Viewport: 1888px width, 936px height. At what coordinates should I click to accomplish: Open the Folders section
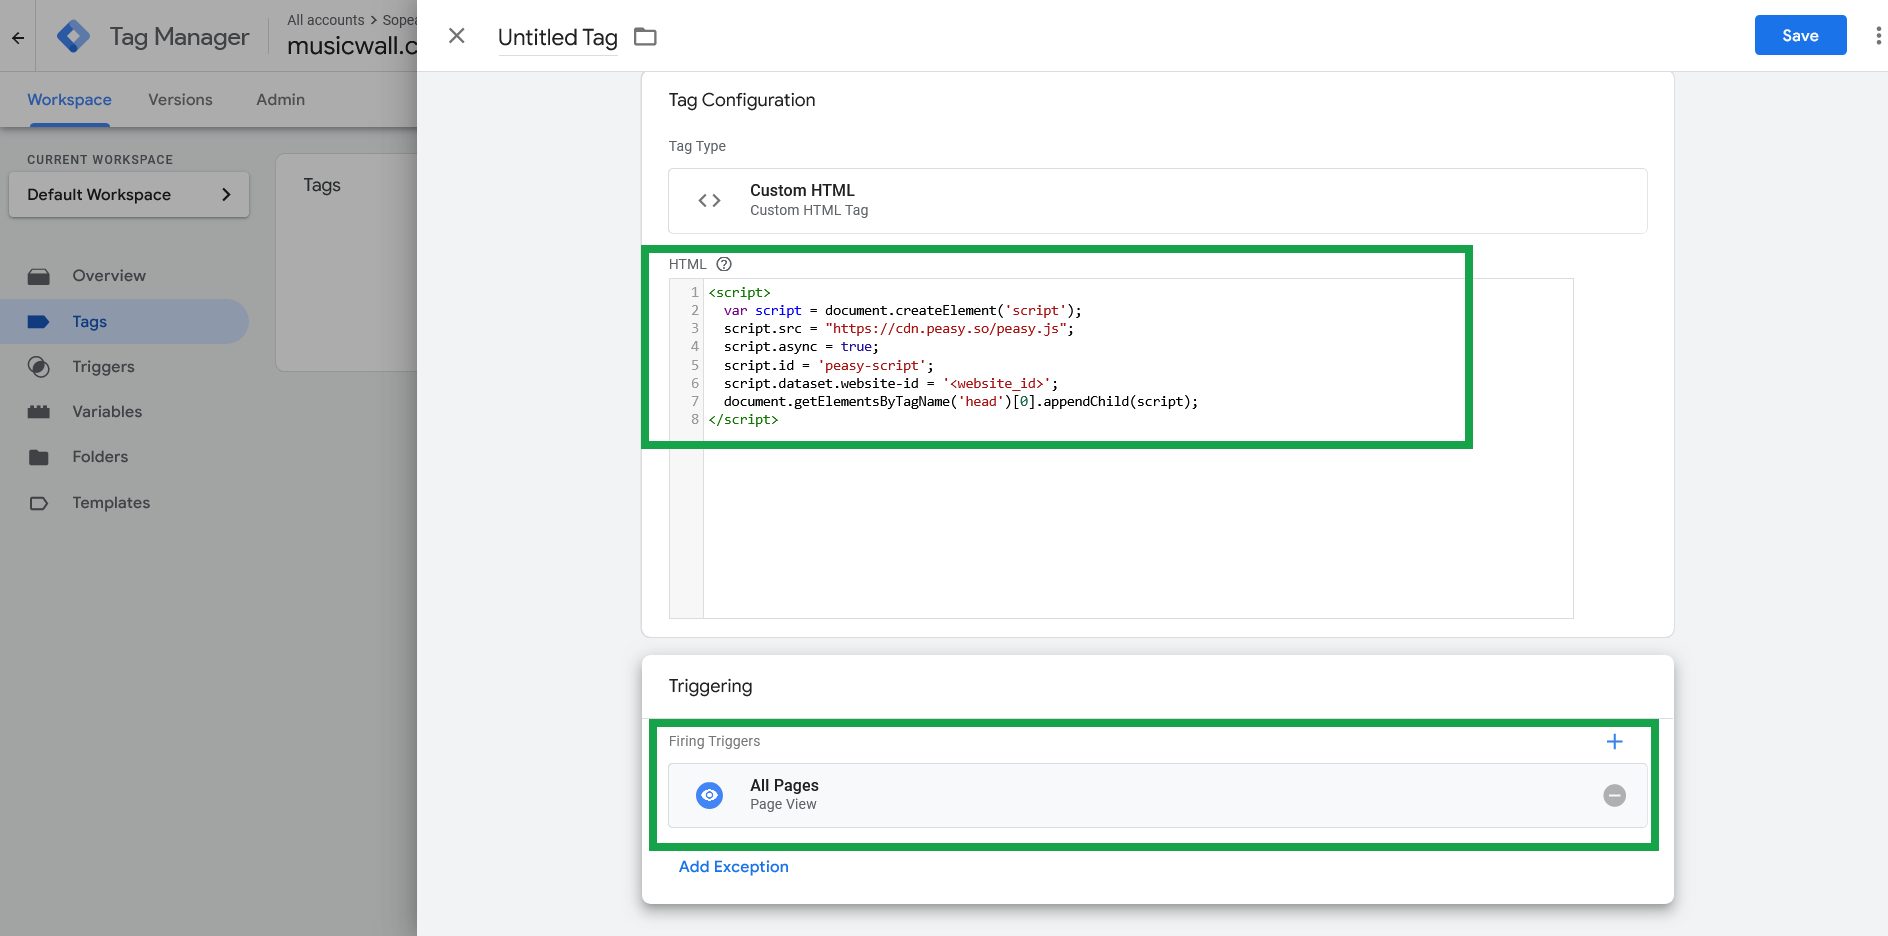coord(102,457)
